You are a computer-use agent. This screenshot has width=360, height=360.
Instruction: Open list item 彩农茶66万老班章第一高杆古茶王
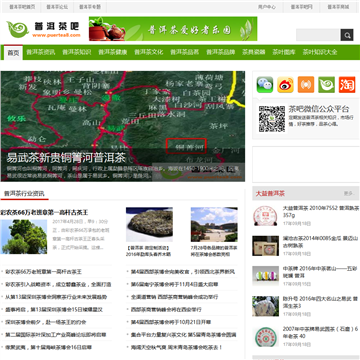(43, 272)
